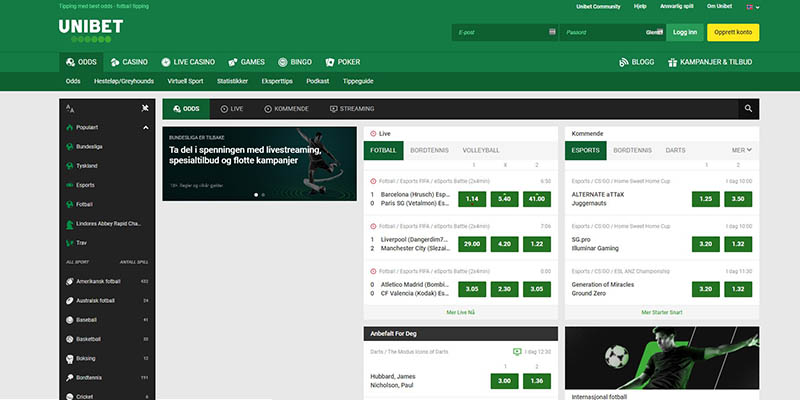Open Mer Starter Snart link
This screenshot has width=800, height=400.
[662, 312]
